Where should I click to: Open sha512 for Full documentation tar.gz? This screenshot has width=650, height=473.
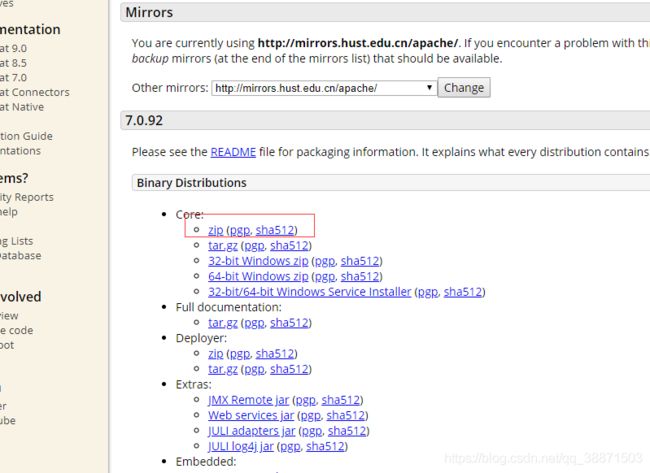coord(289,323)
